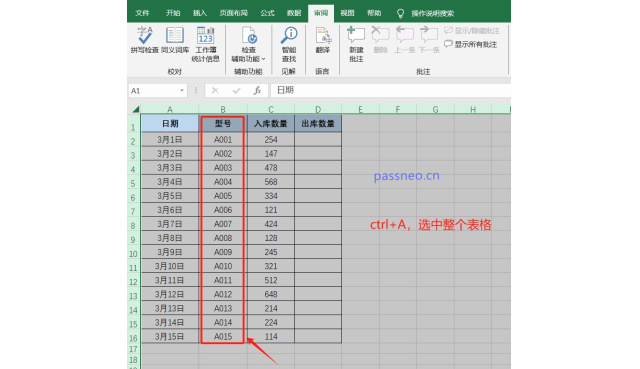
Task: Select cell with value 648
Action: click(x=271, y=294)
